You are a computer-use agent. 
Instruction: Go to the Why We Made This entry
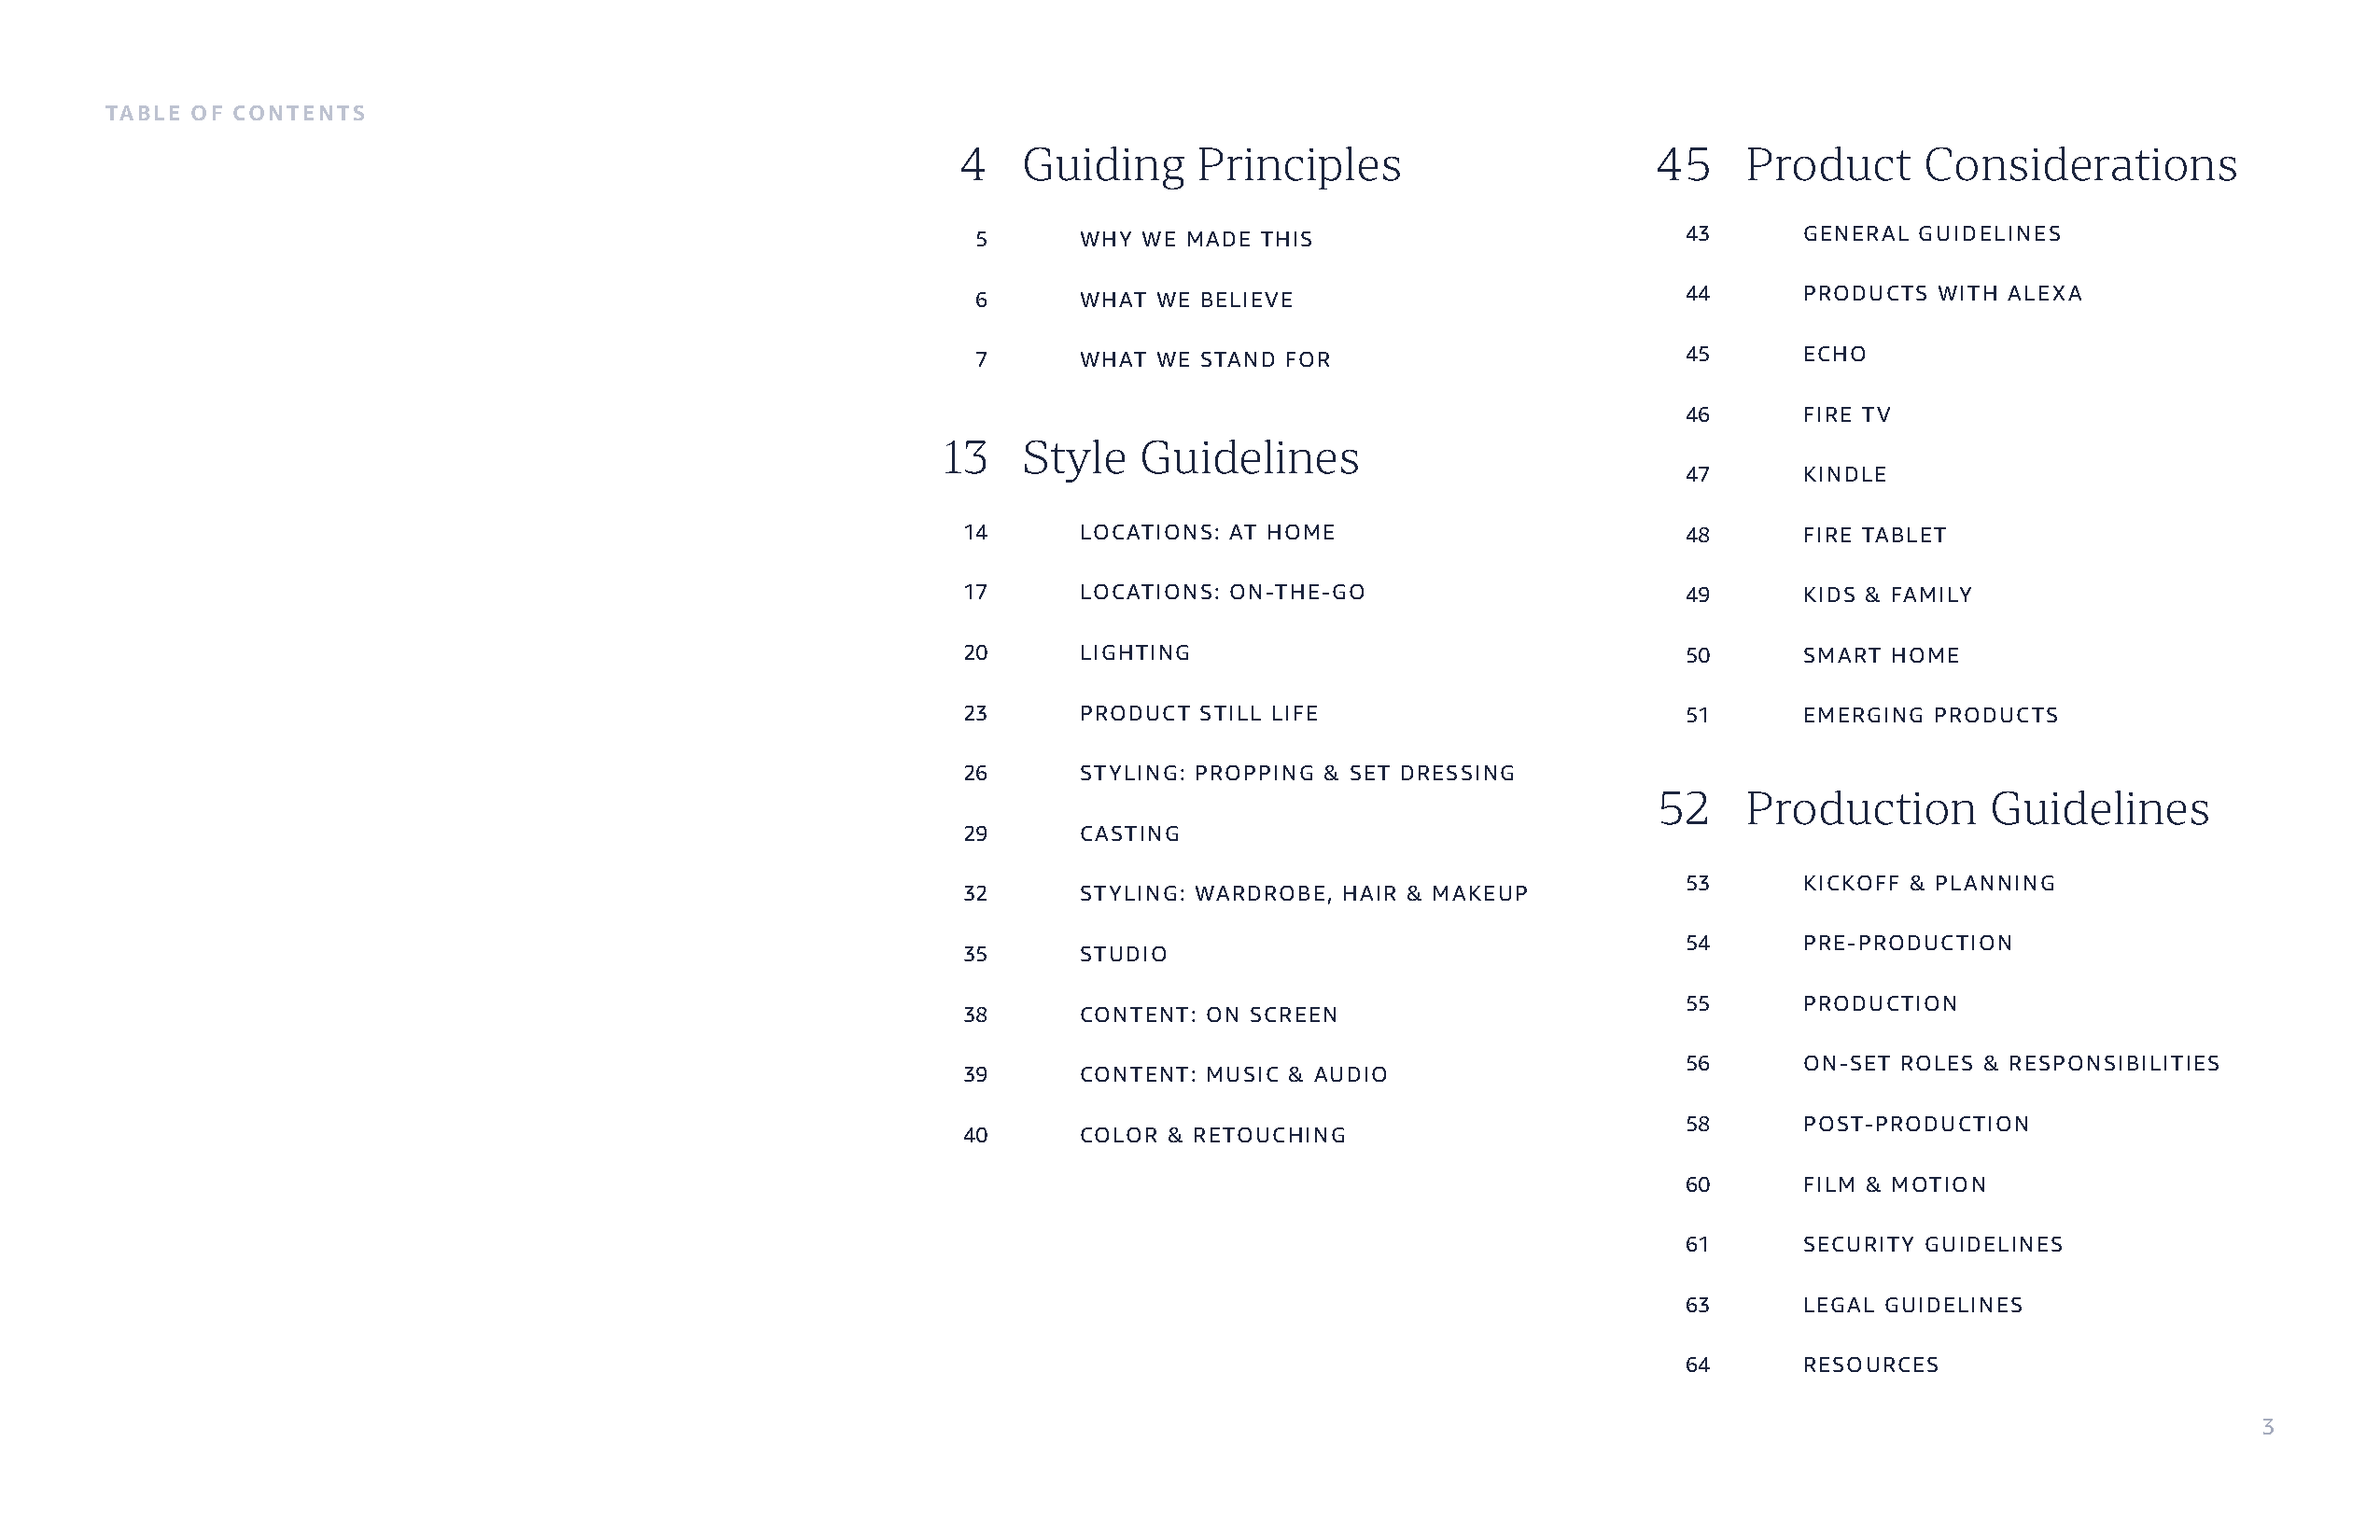click(1196, 239)
